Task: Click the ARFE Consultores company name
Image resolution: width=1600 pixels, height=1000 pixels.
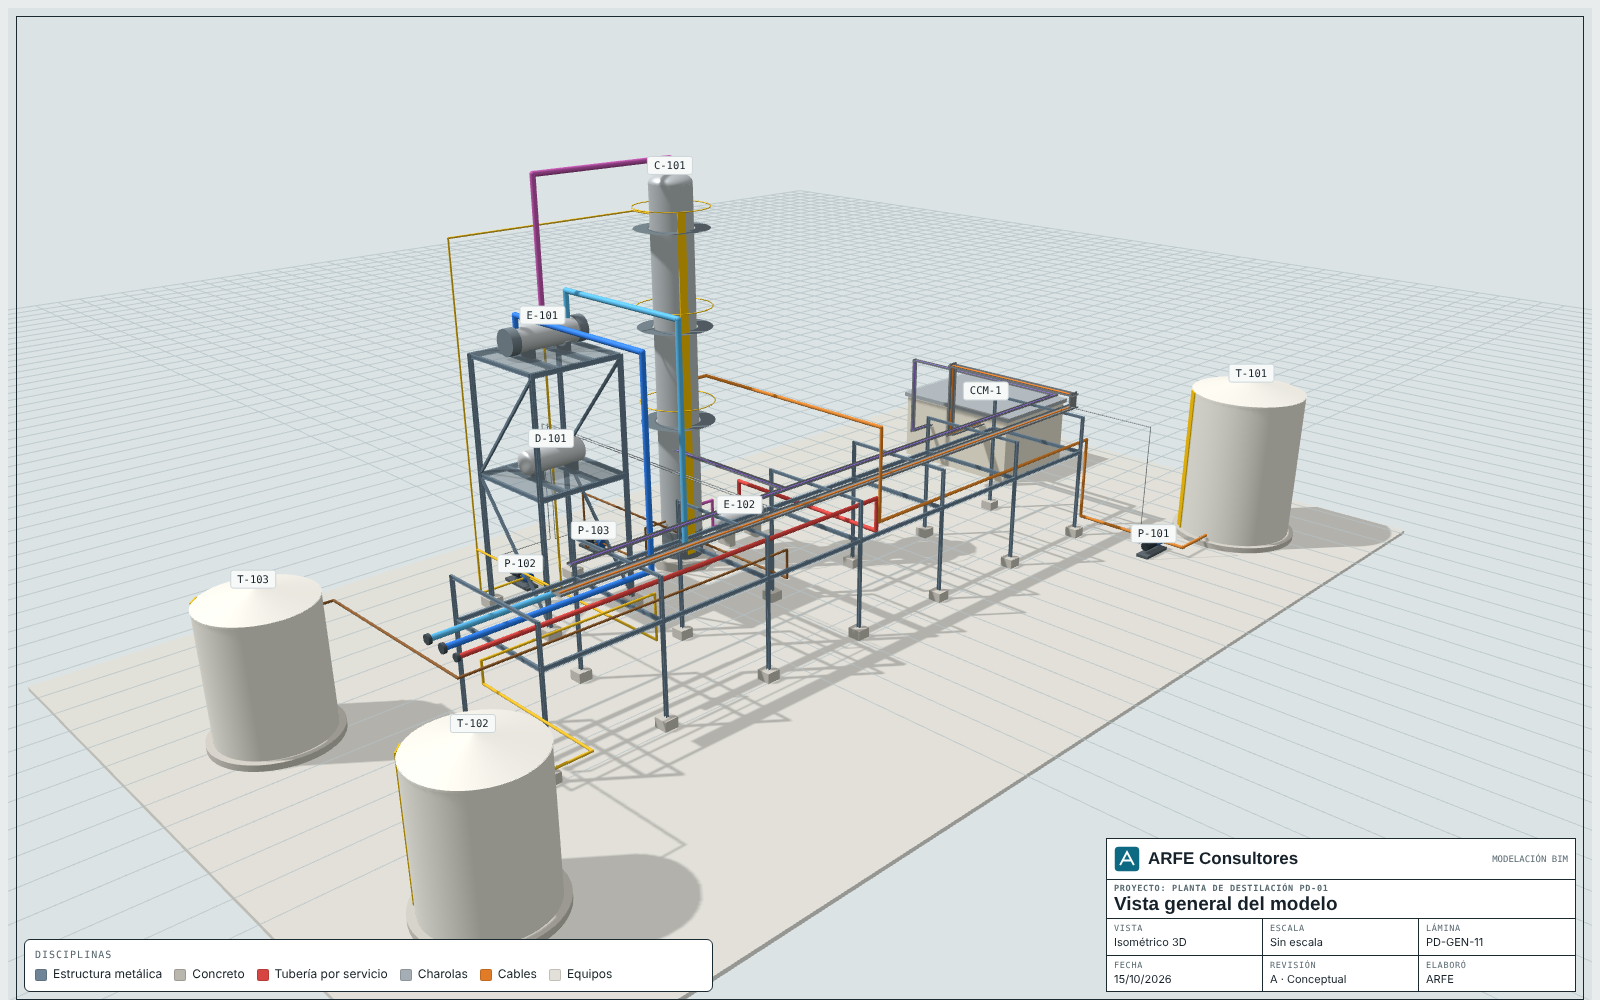Action: pos(1223,859)
